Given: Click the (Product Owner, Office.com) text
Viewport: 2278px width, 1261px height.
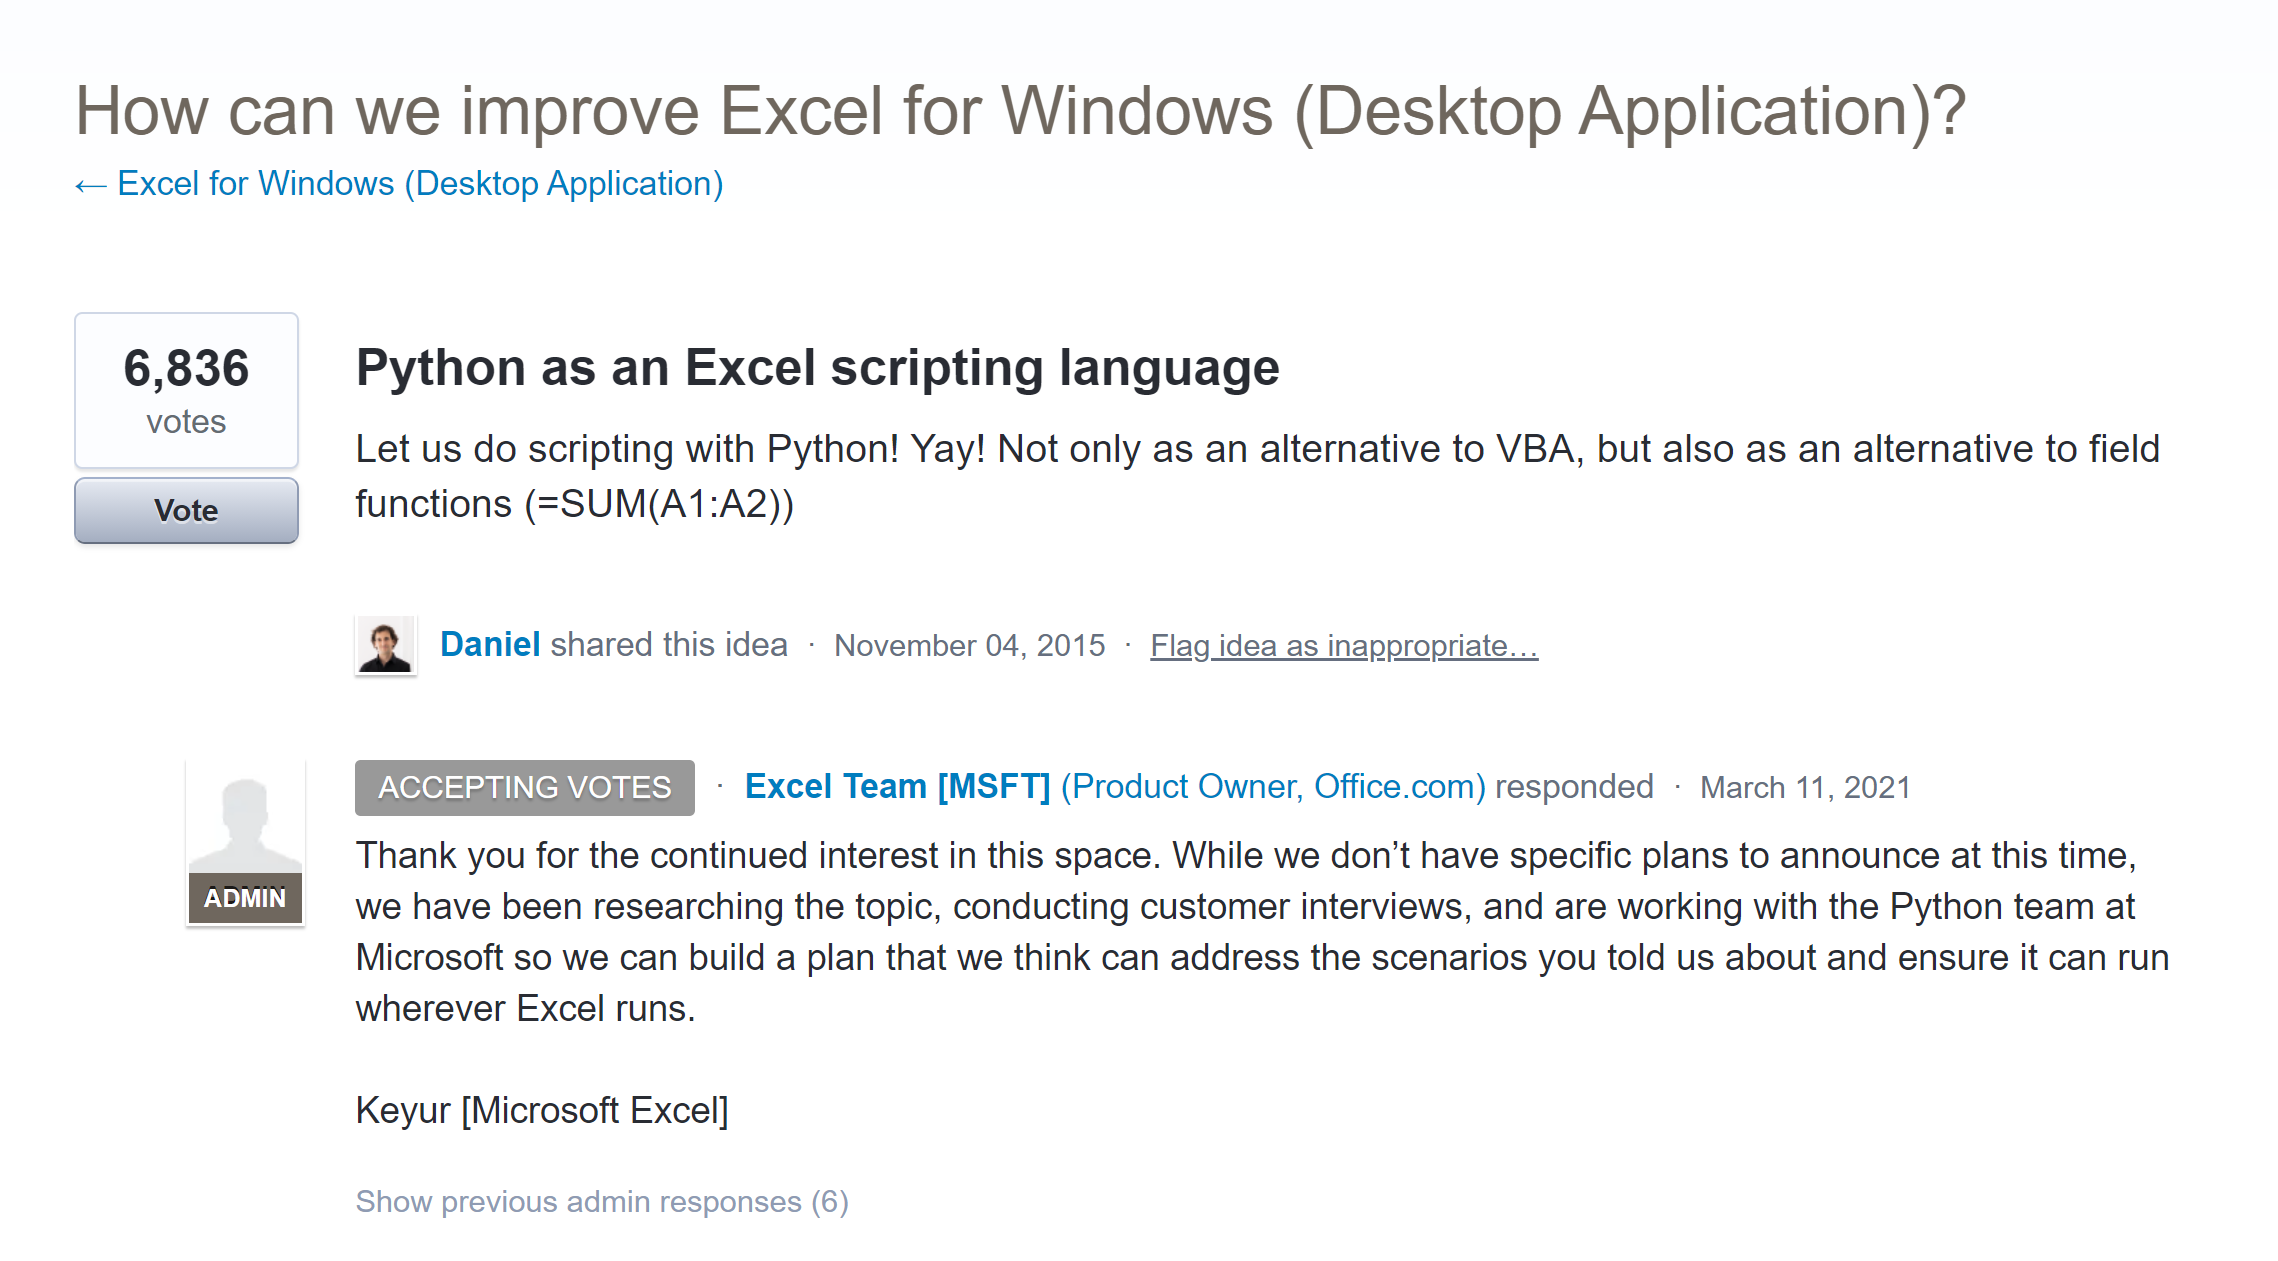Looking at the screenshot, I should [x=1273, y=787].
